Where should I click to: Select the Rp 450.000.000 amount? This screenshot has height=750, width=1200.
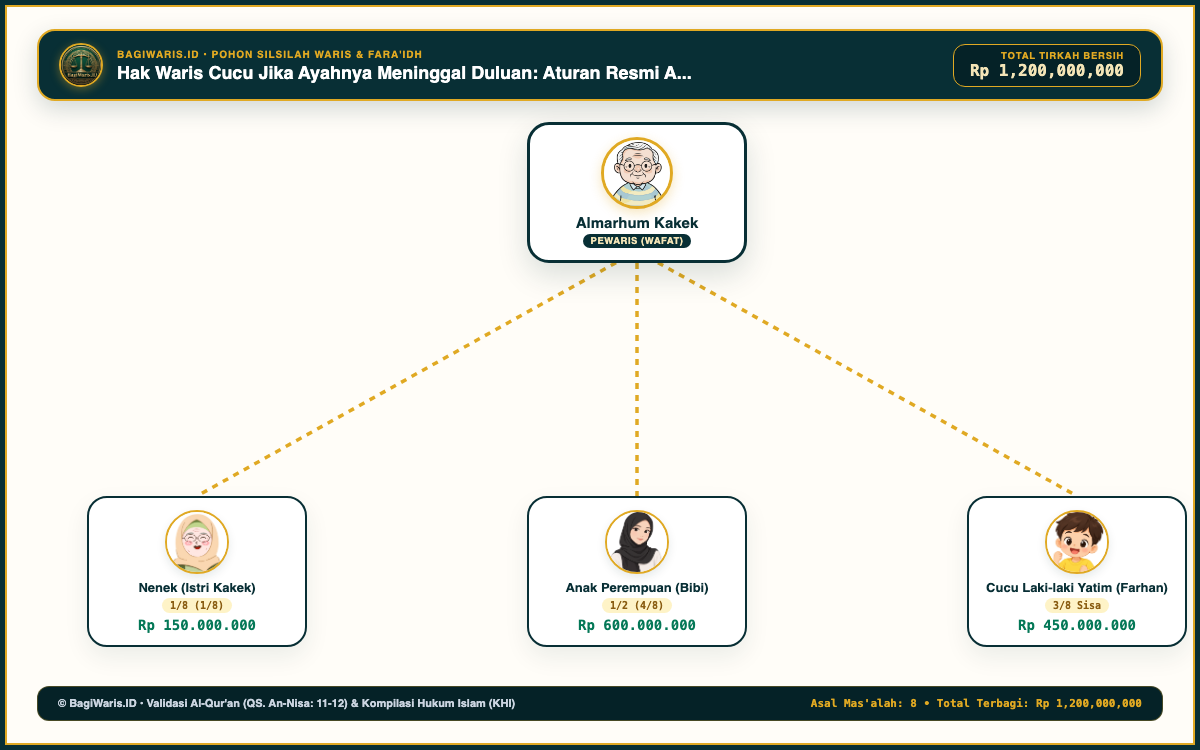coord(1077,625)
